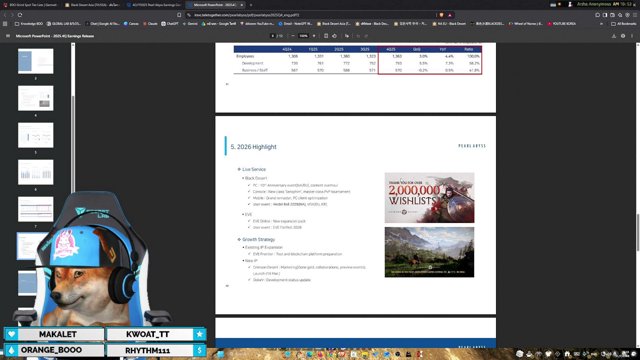The image size is (640, 360).
Task: Switch to Pearl Abyss Earnings tab
Action: tap(154, 5)
